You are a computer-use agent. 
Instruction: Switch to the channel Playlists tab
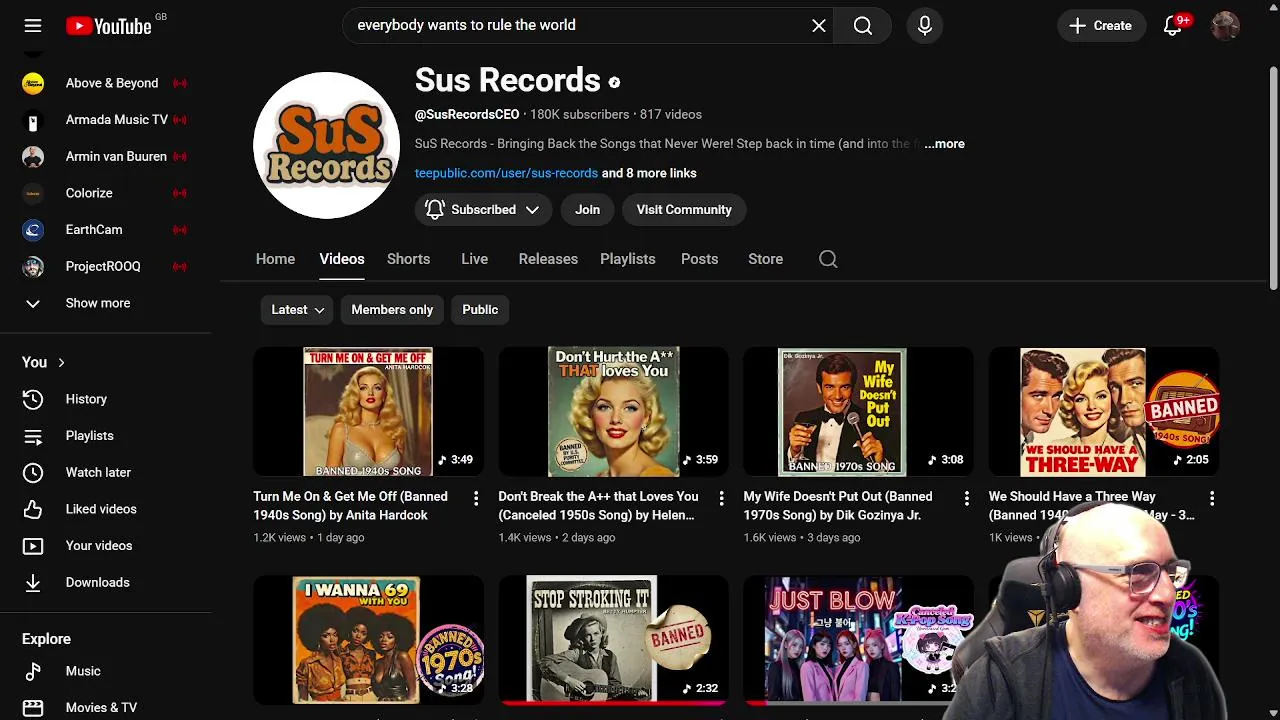[628, 259]
